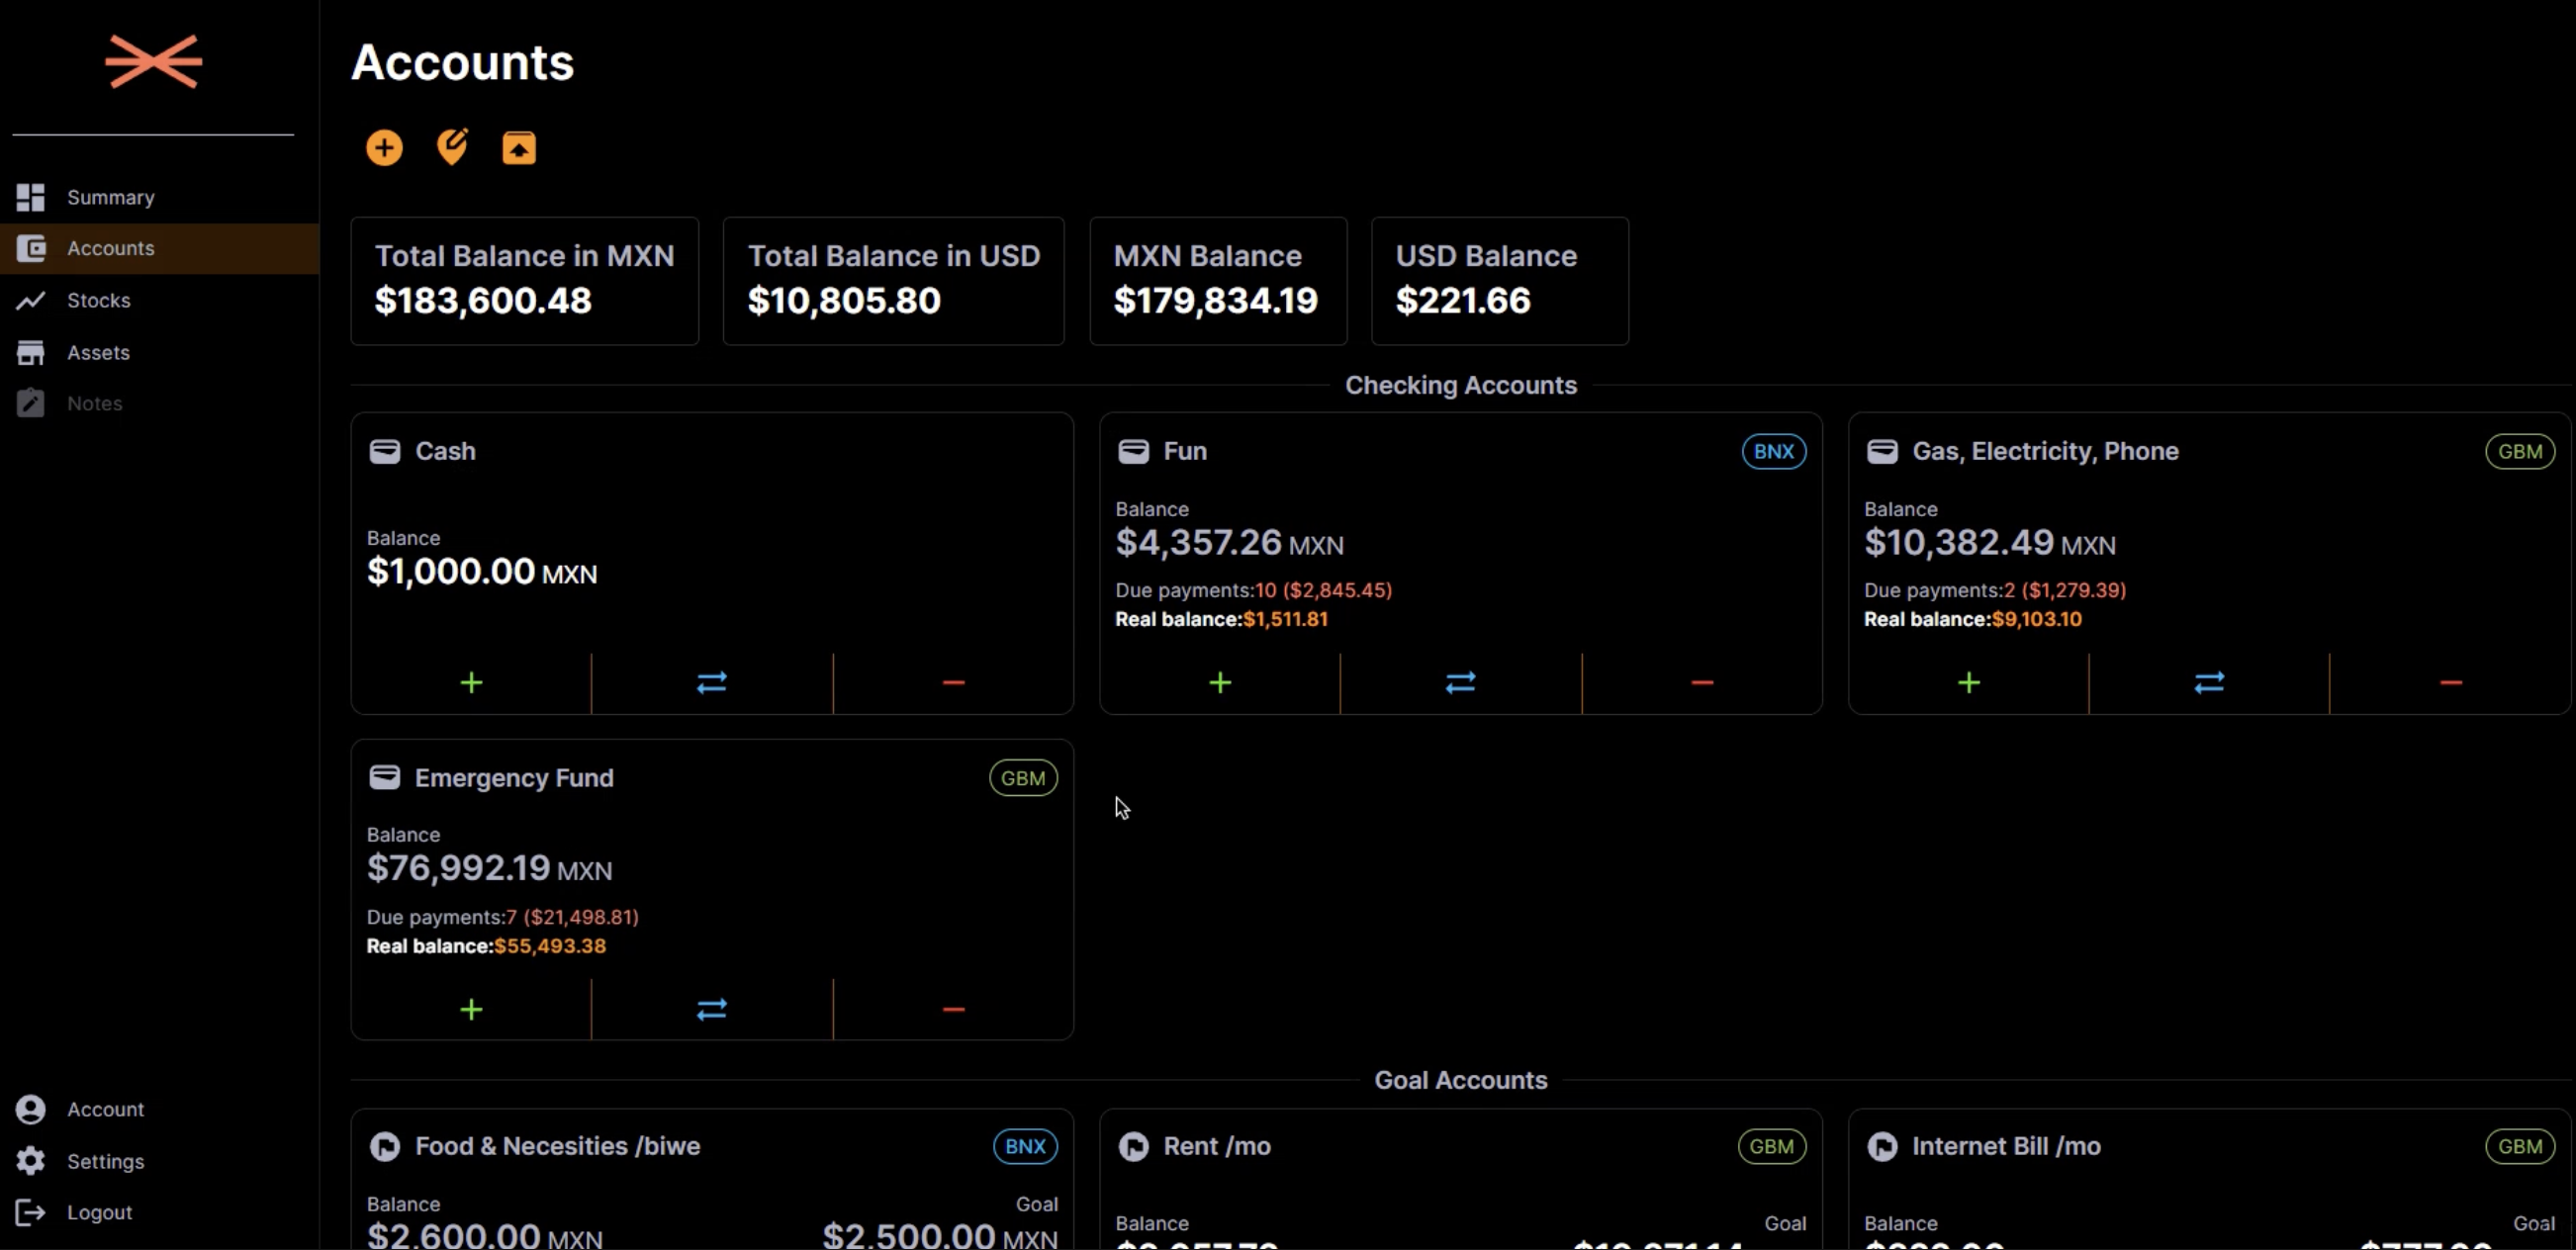Open the Rent /mo goal account
The width and height of the screenshot is (2576, 1250).
tap(1216, 1146)
